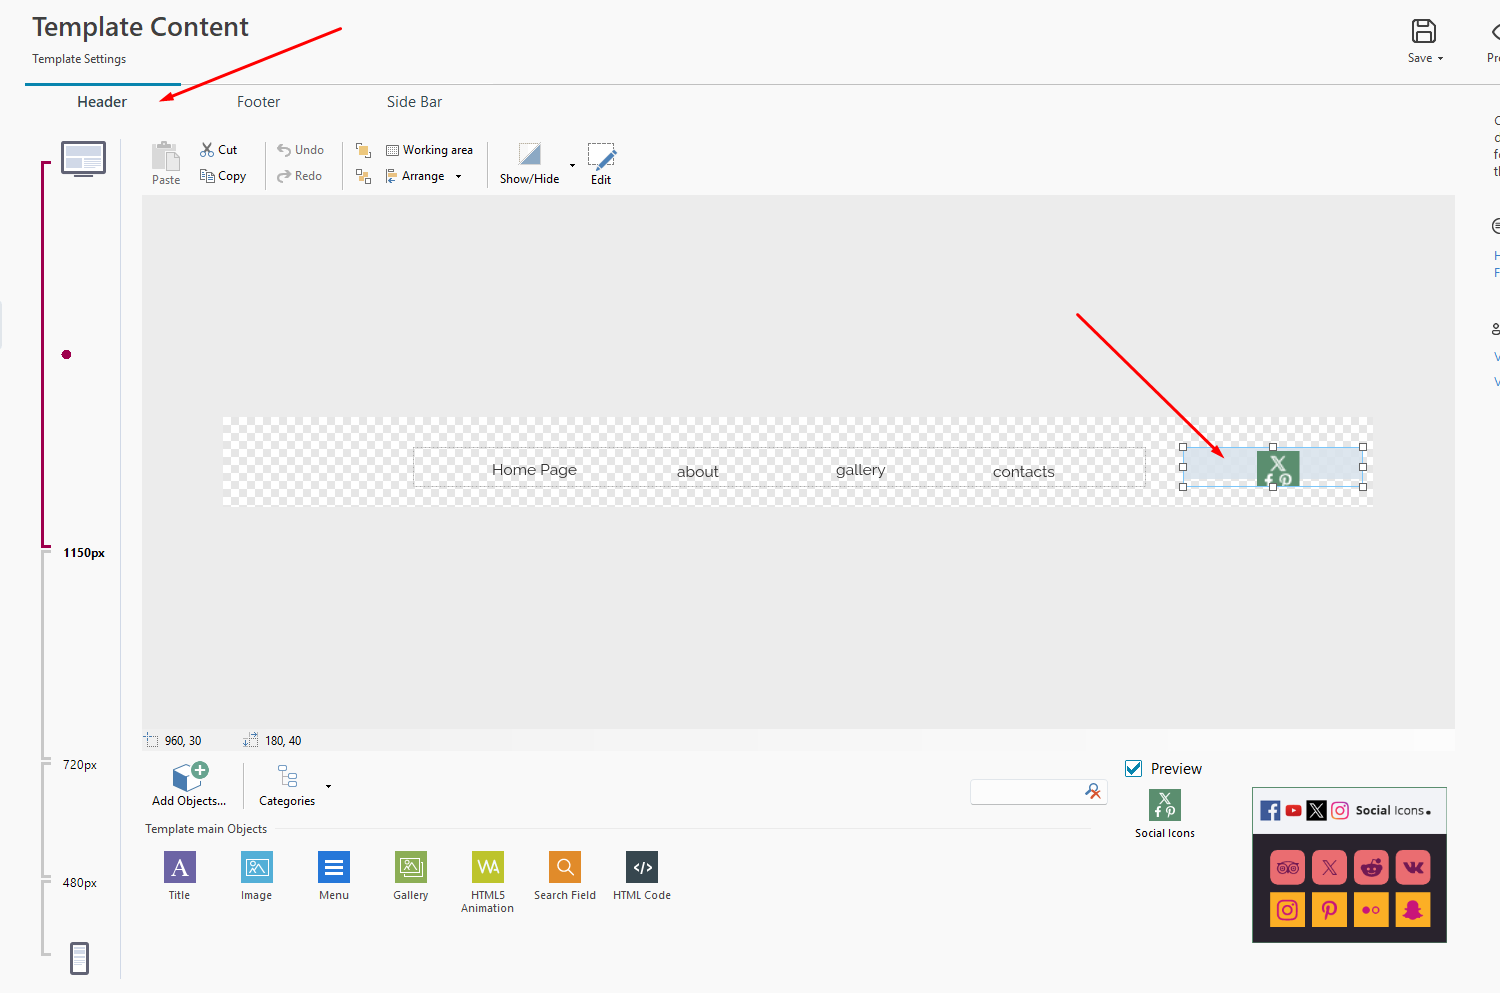Click the bring-to-front icon
The width and height of the screenshot is (1500, 993).
(x=364, y=150)
